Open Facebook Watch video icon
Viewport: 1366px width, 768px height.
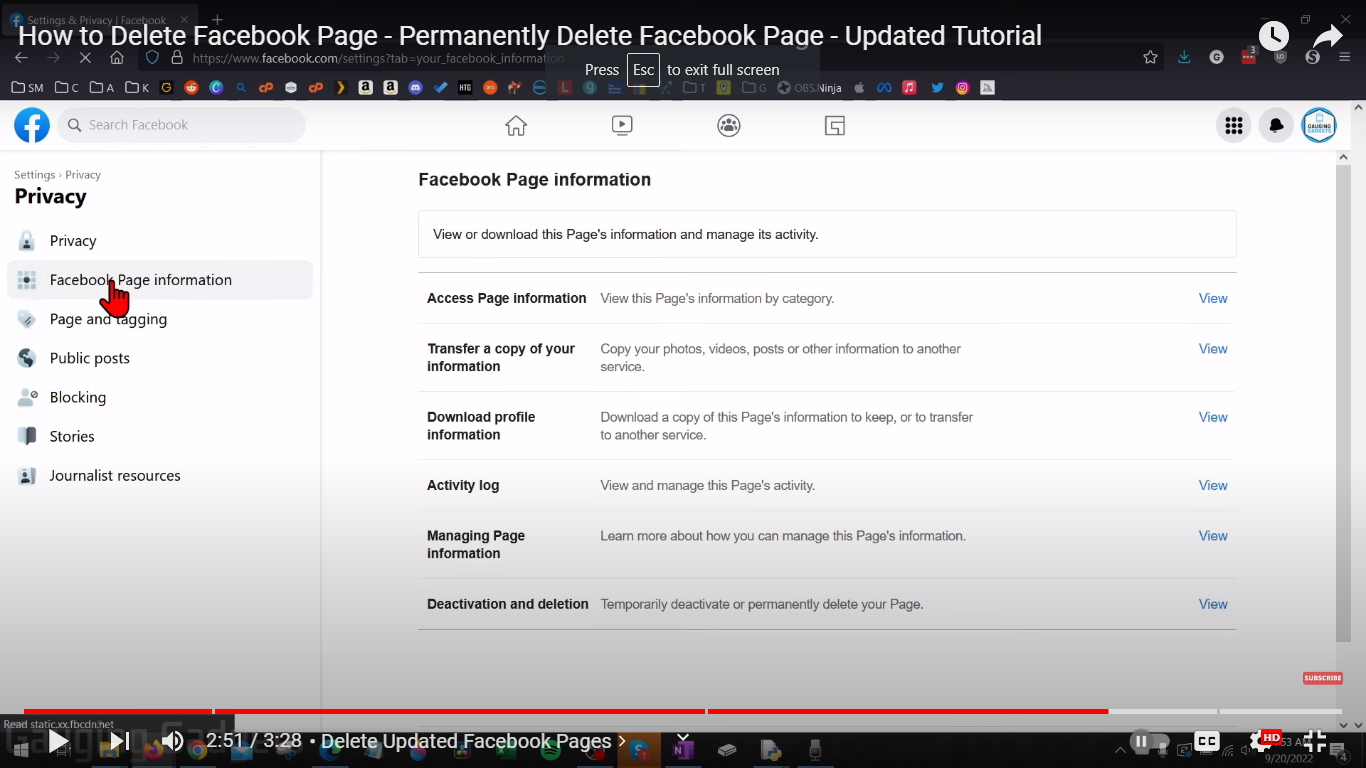pyautogui.click(x=621, y=124)
